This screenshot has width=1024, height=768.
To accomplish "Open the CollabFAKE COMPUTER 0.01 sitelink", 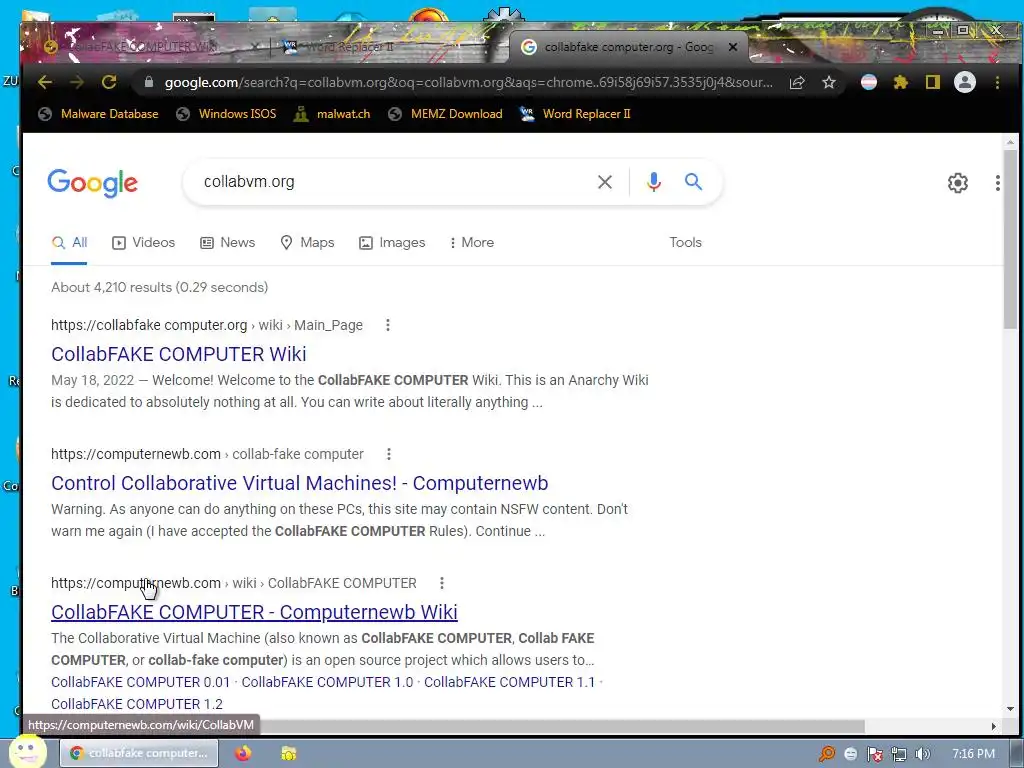I will click(140, 682).
